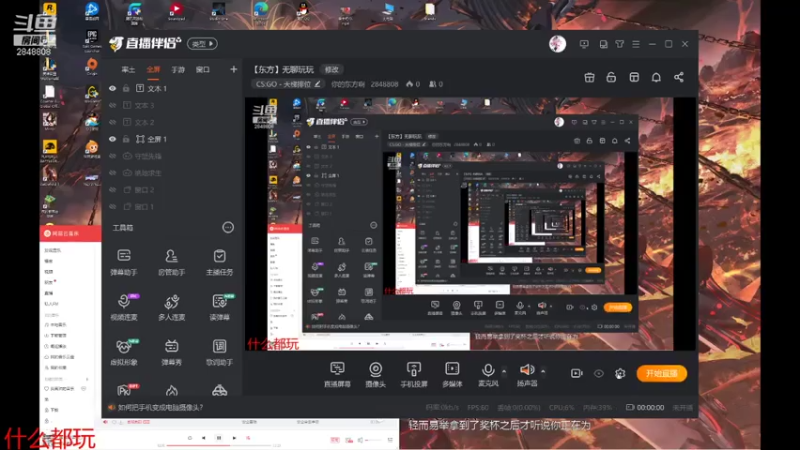Show the 绝地求生 source
Screen dimensions: 800x450
pyautogui.click(x=113, y=172)
